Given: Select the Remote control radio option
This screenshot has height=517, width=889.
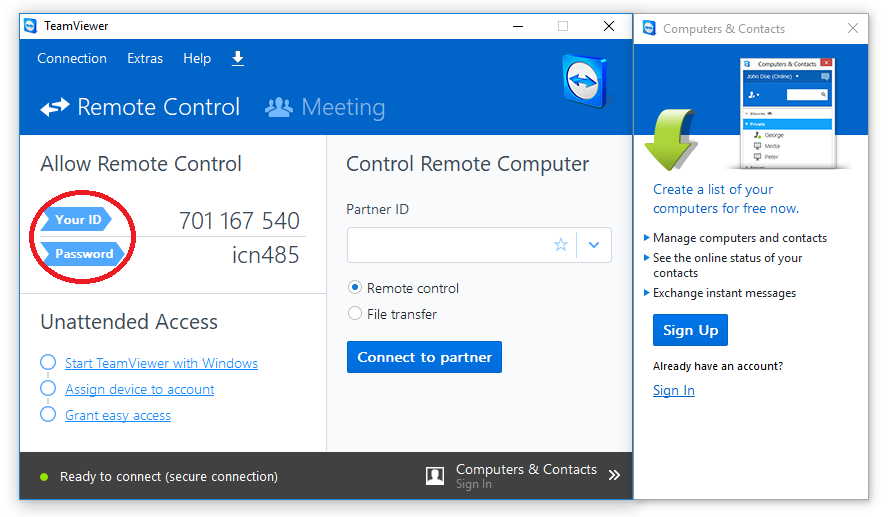Looking at the screenshot, I should pos(355,287).
